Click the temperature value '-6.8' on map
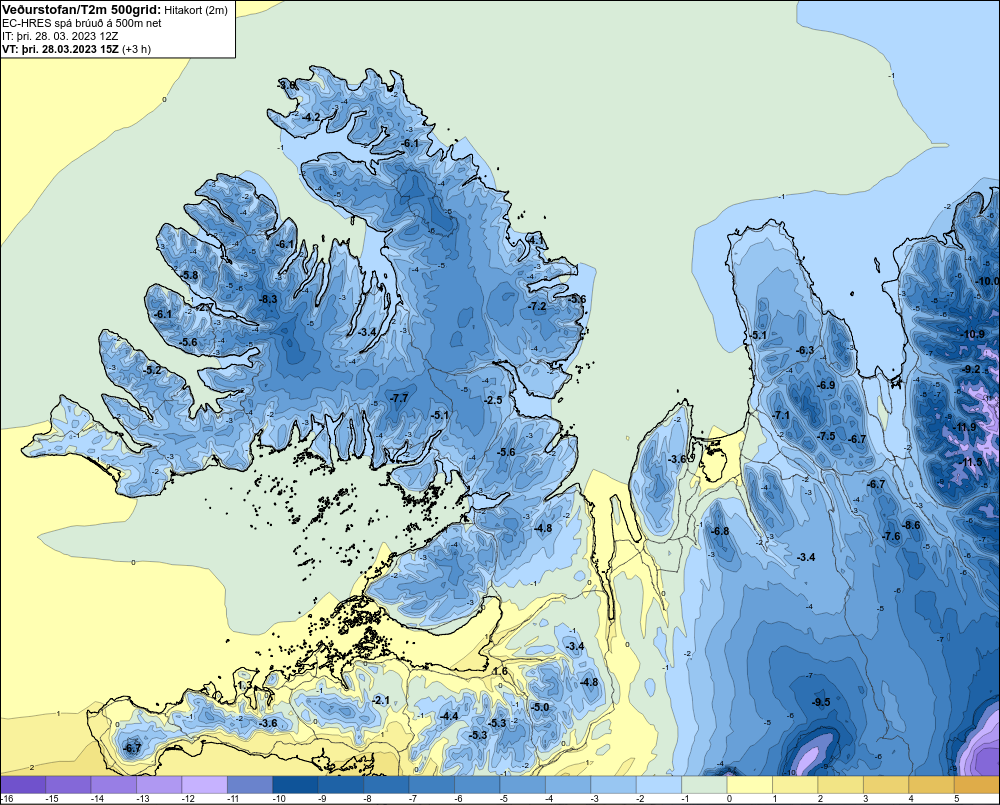1000x805 pixels. [720, 531]
